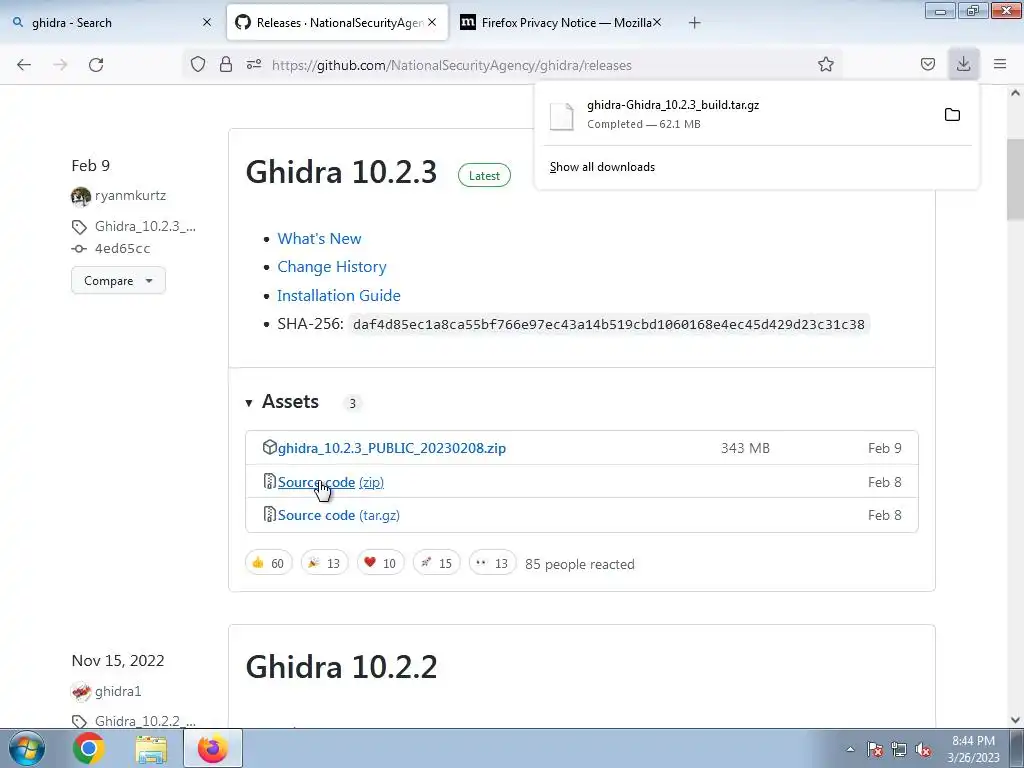Open ghidra1 user profile
Image resolution: width=1024 pixels, height=768 pixels.
(x=118, y=691)
